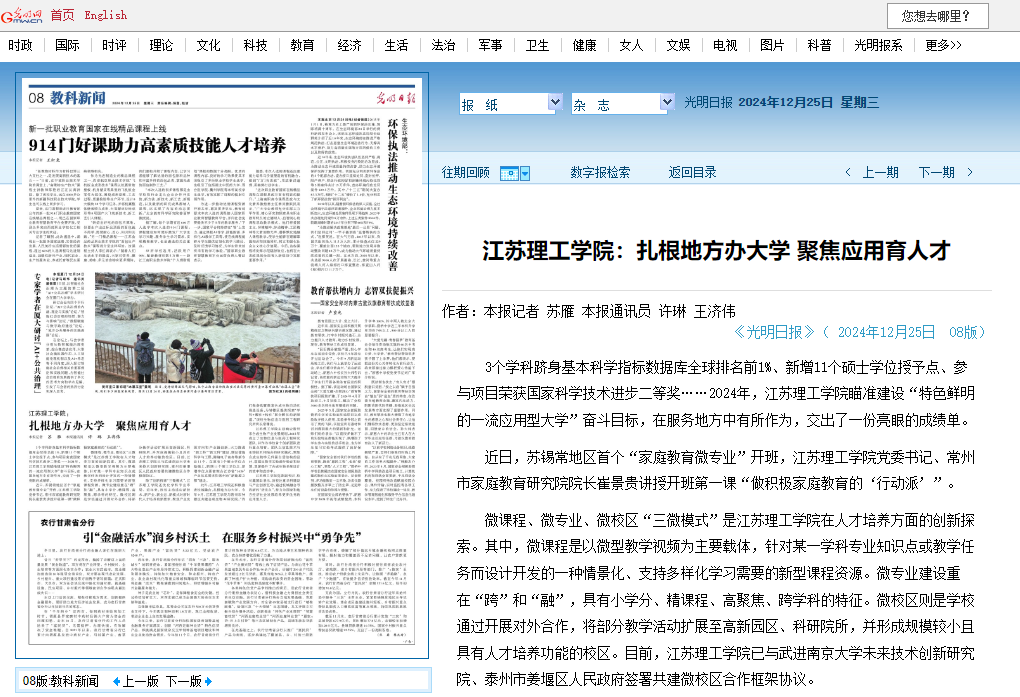Go to 上一期 previous issue

(x=880, y=172)
